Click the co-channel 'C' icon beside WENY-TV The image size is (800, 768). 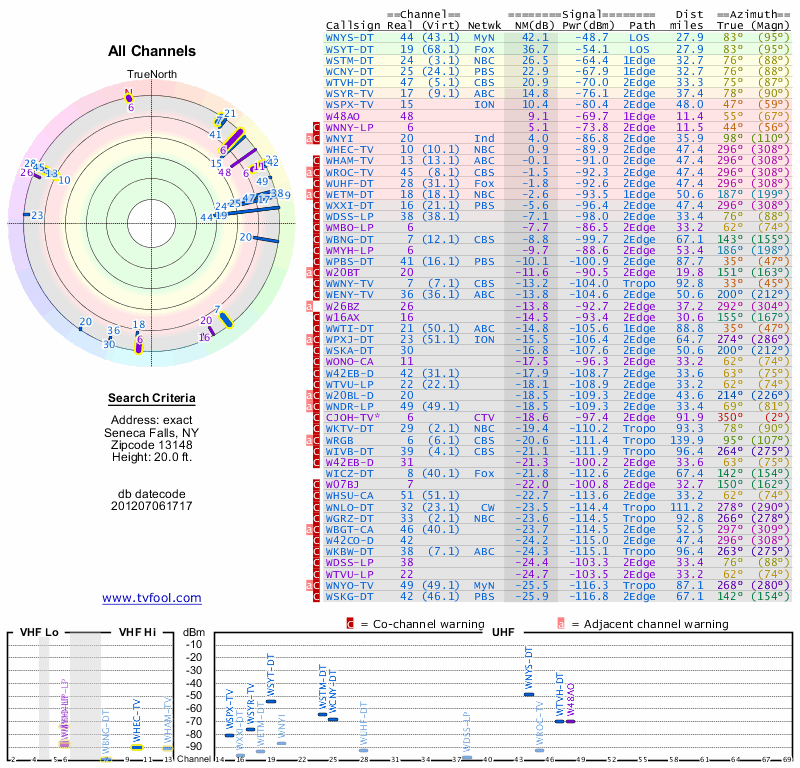316,295
